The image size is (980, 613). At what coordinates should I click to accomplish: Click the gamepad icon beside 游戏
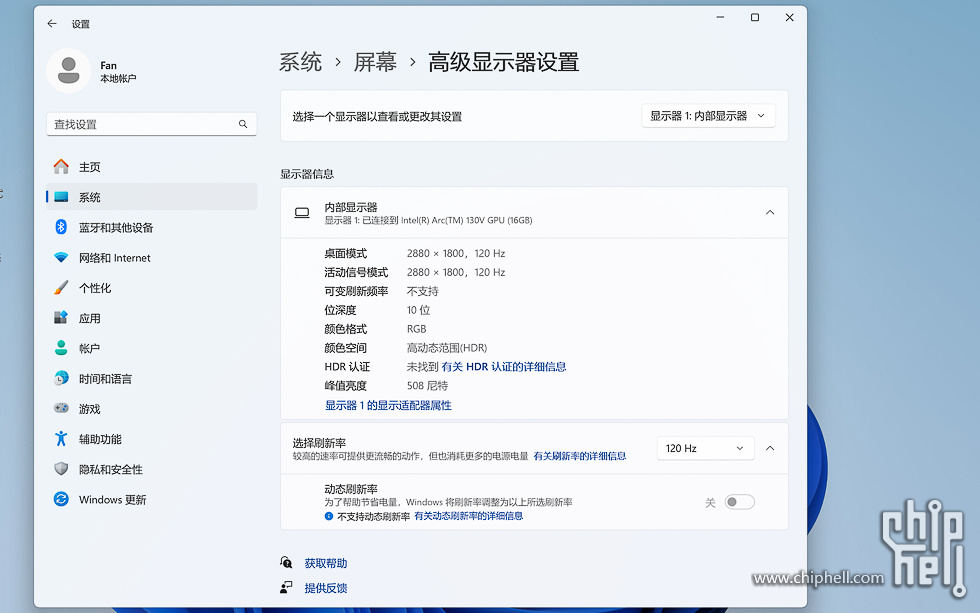pyautogui.click(x=61, y=408)
